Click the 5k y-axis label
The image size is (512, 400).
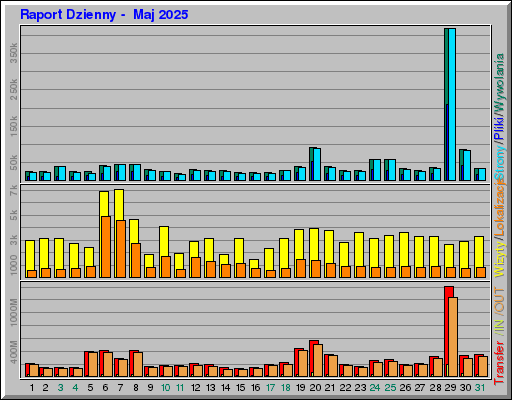pos(14,215)
